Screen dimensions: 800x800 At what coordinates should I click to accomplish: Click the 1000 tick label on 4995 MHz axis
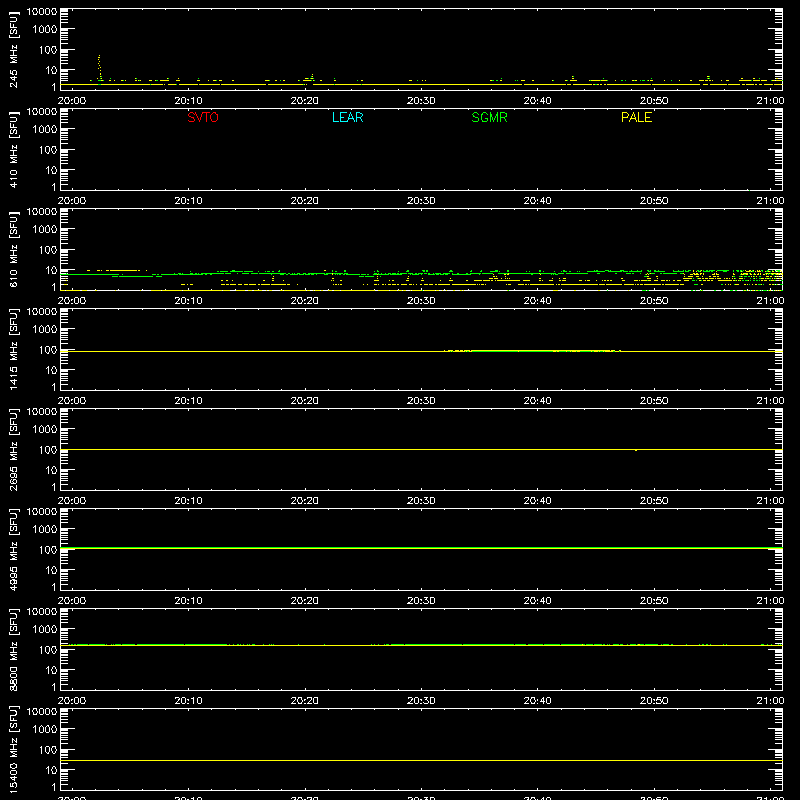point(45,530)
